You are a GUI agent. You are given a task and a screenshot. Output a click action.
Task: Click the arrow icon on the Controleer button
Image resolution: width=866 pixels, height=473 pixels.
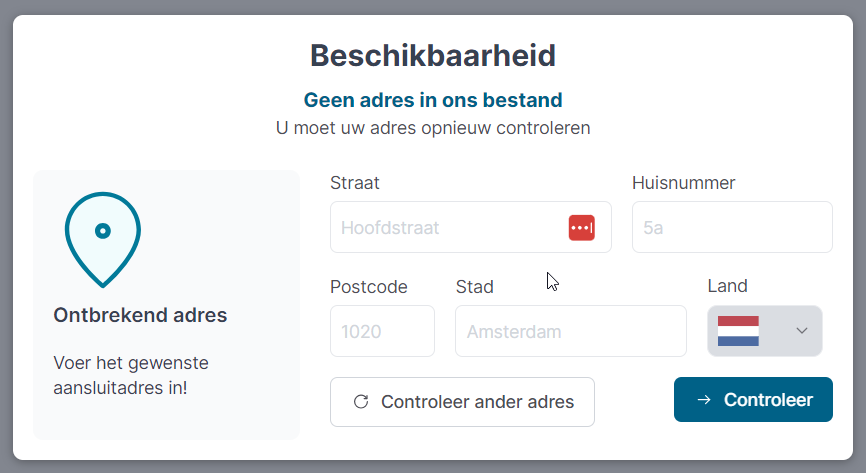[704, 400]
